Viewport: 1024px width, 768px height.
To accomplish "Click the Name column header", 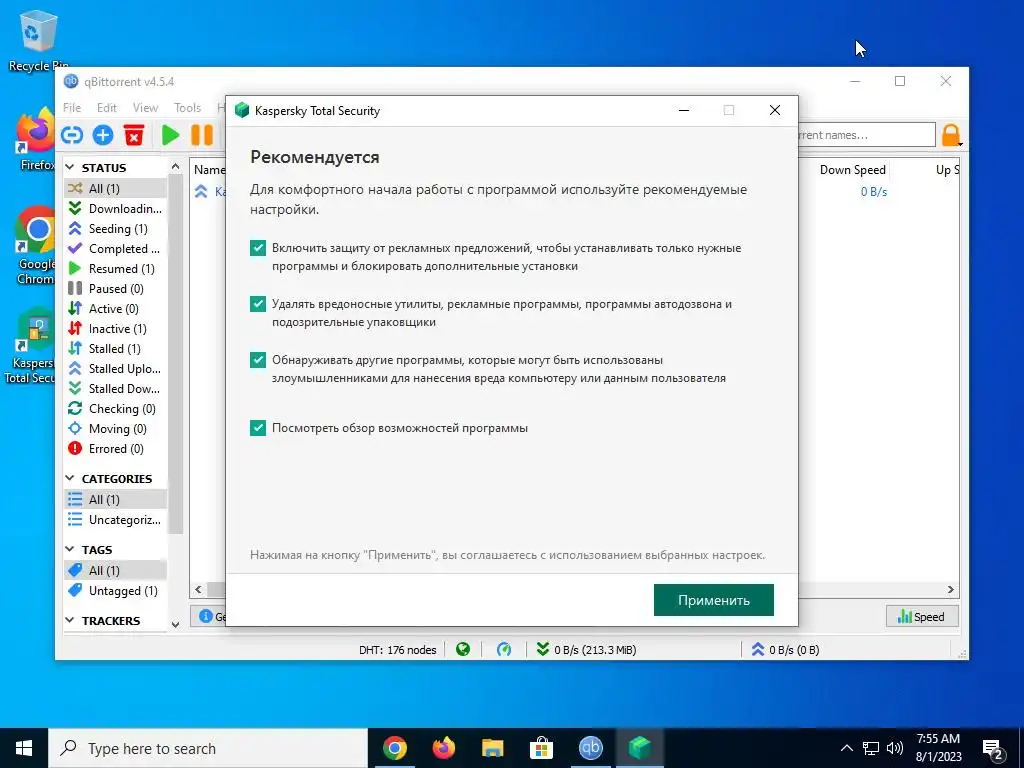I will (x=209, y=170).
